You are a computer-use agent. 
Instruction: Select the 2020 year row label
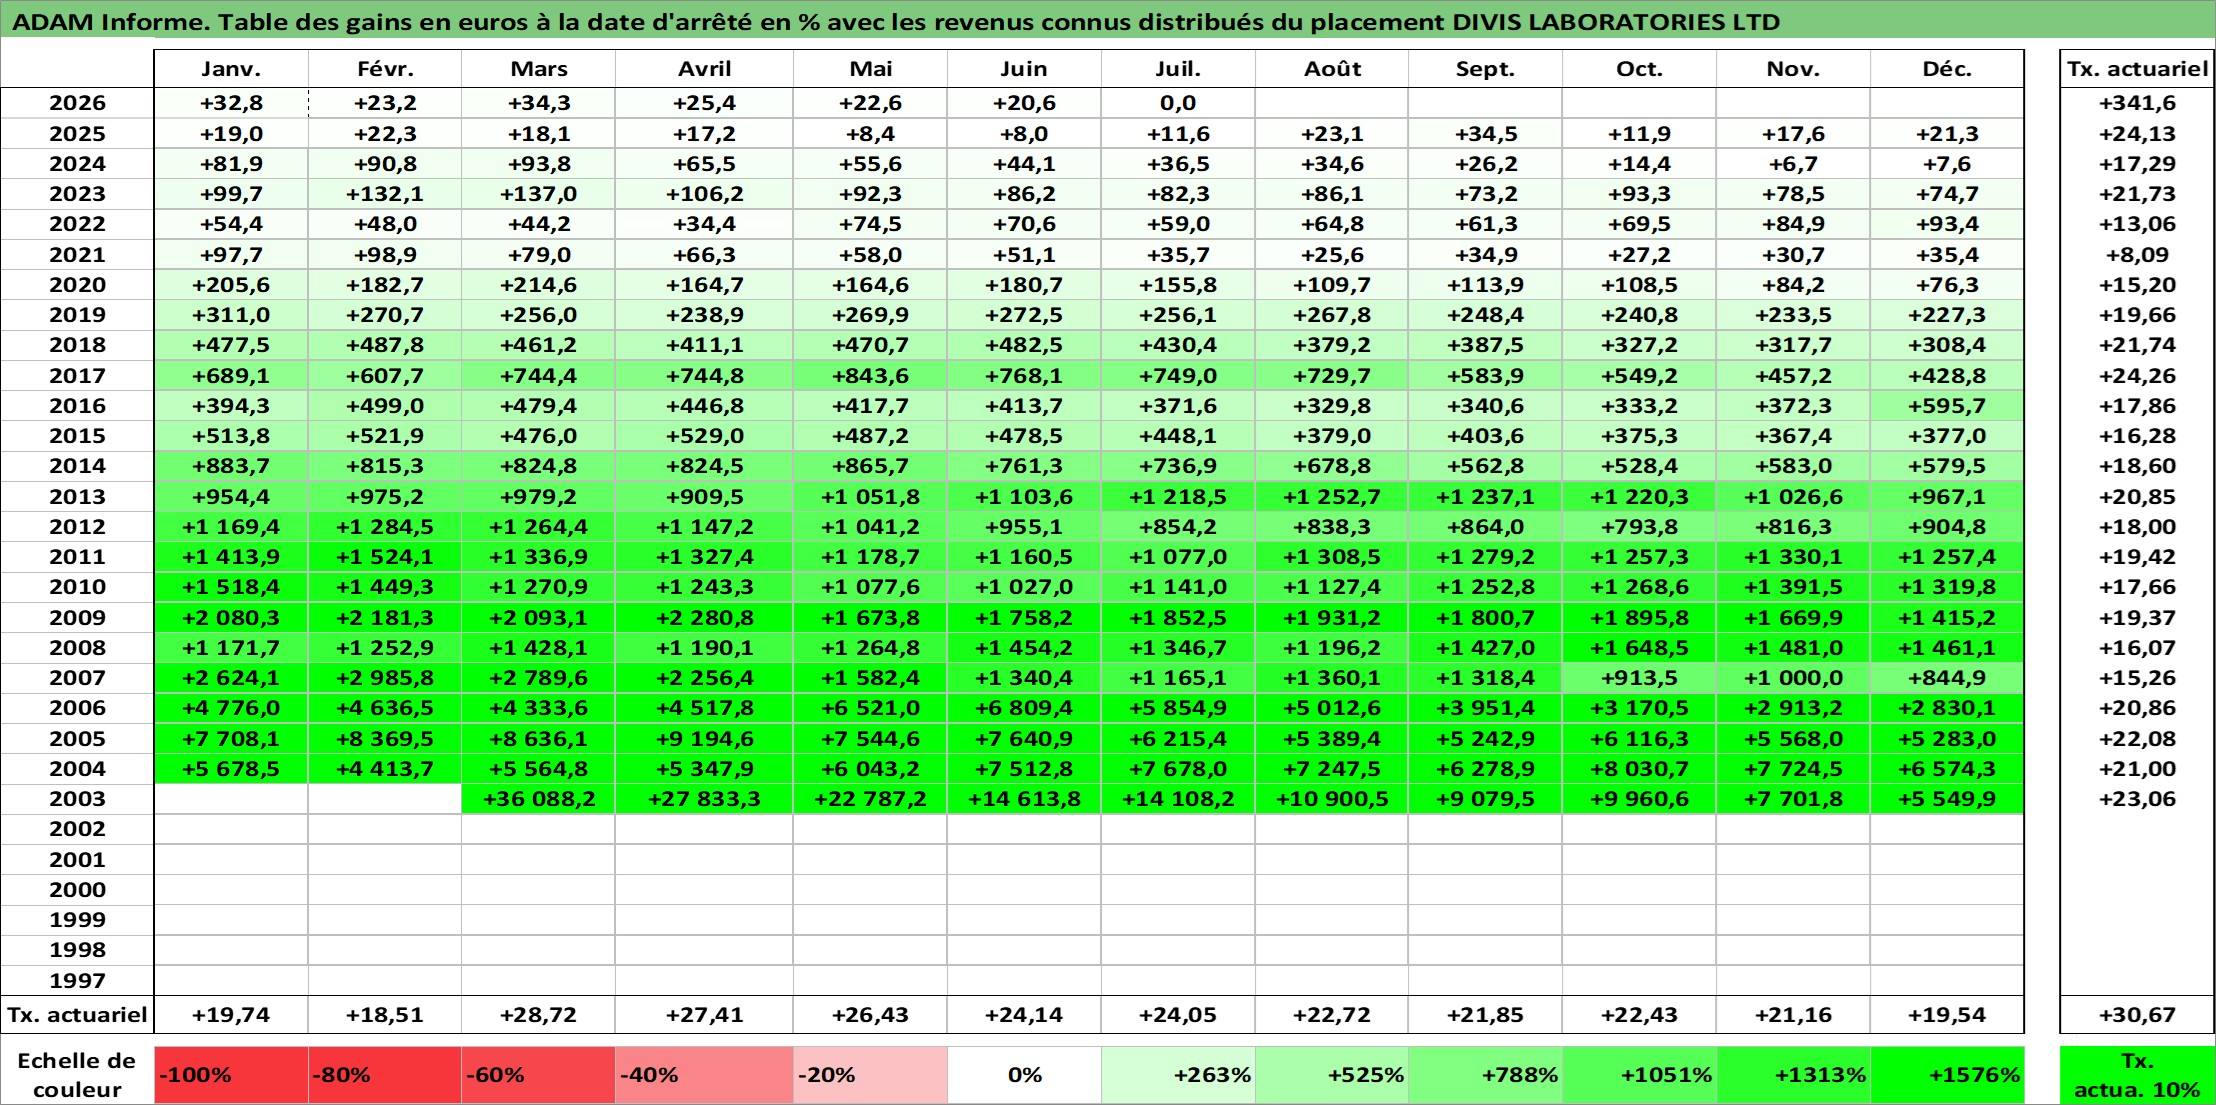pos(77,285)
